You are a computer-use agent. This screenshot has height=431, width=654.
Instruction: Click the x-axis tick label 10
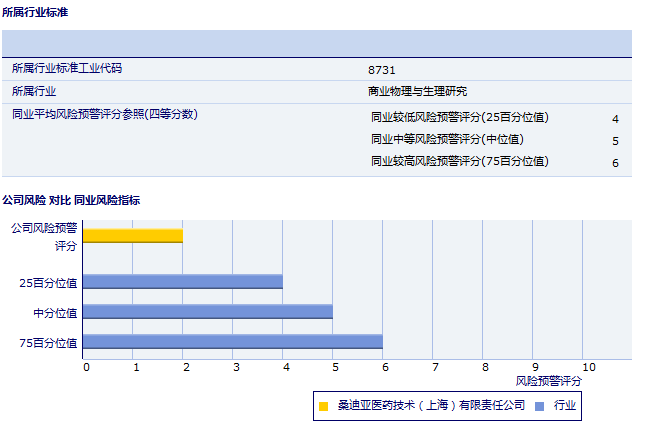click(589, 367)
